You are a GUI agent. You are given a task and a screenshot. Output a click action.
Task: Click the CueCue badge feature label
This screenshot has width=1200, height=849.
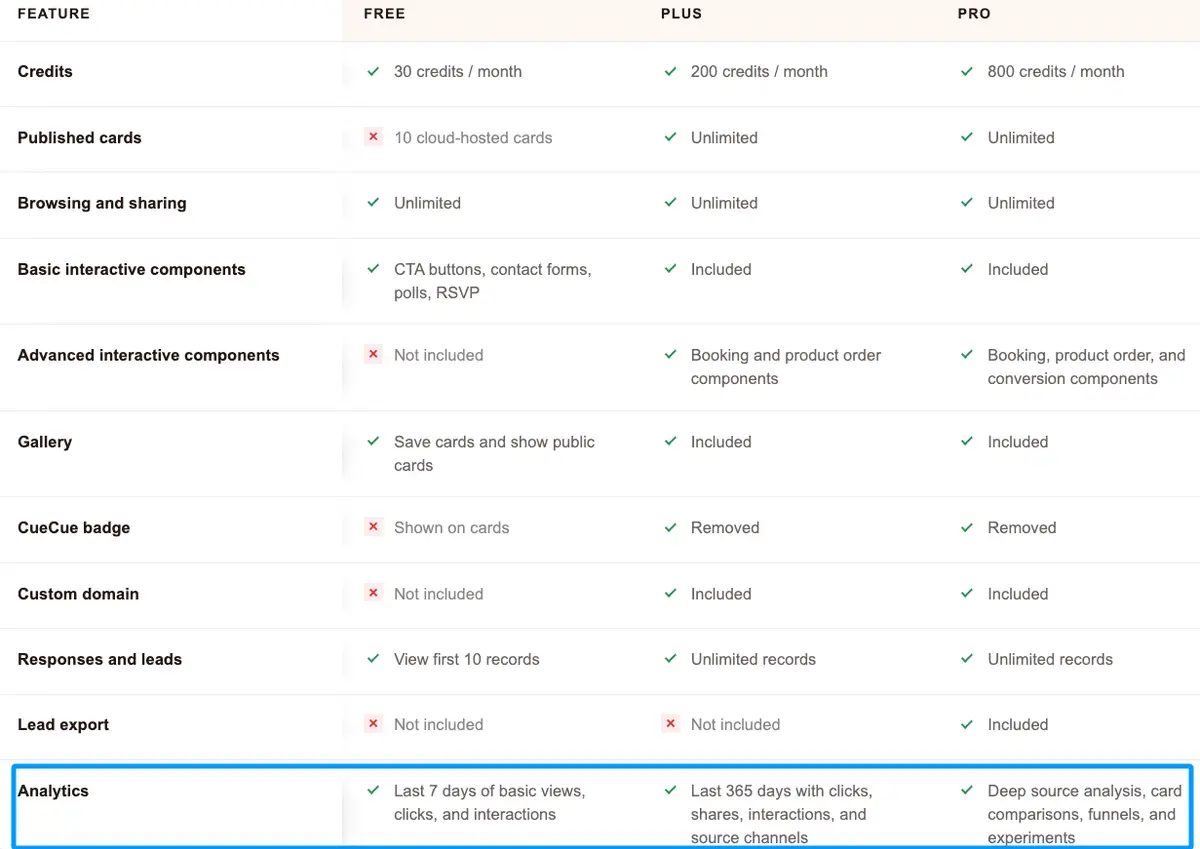coord(74,527)
